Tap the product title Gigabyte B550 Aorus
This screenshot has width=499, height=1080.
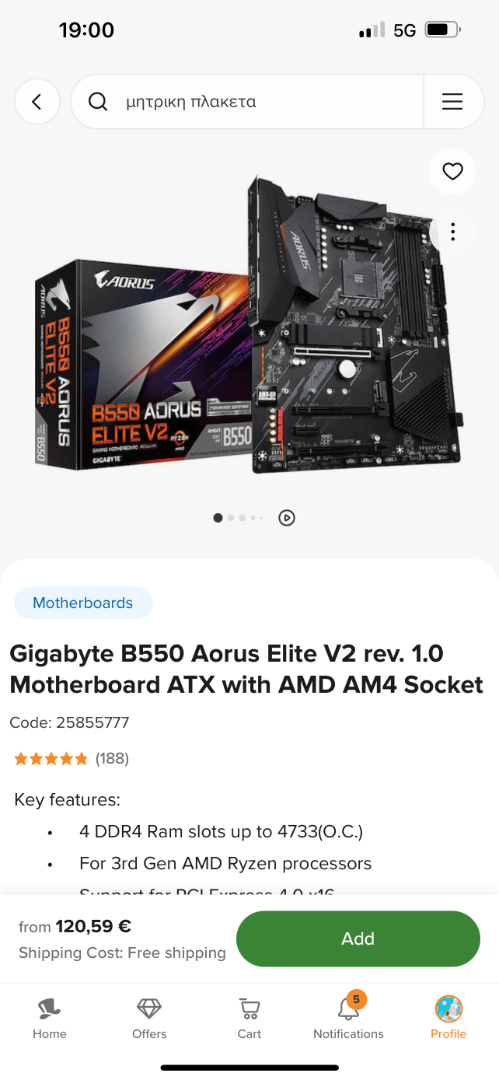pos(246,668)
